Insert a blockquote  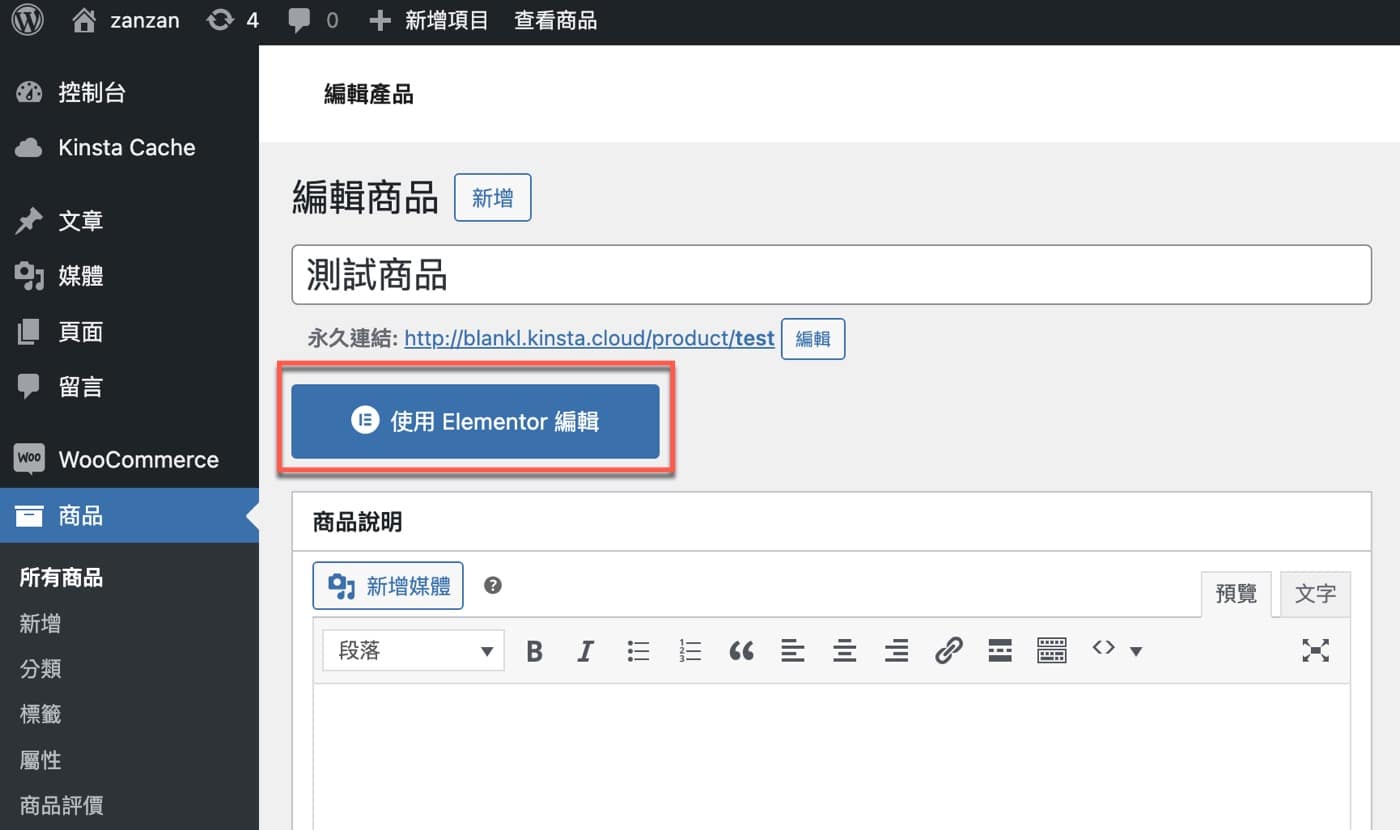[741, 652]
